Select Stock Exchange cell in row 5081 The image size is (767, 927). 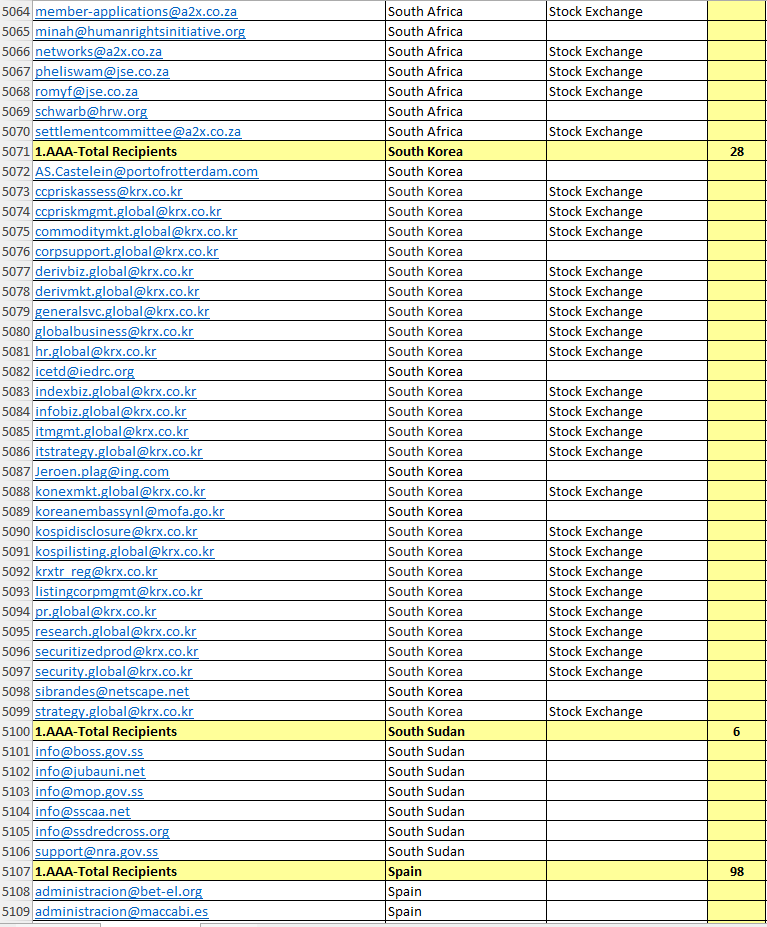click(x=627, y=352)
